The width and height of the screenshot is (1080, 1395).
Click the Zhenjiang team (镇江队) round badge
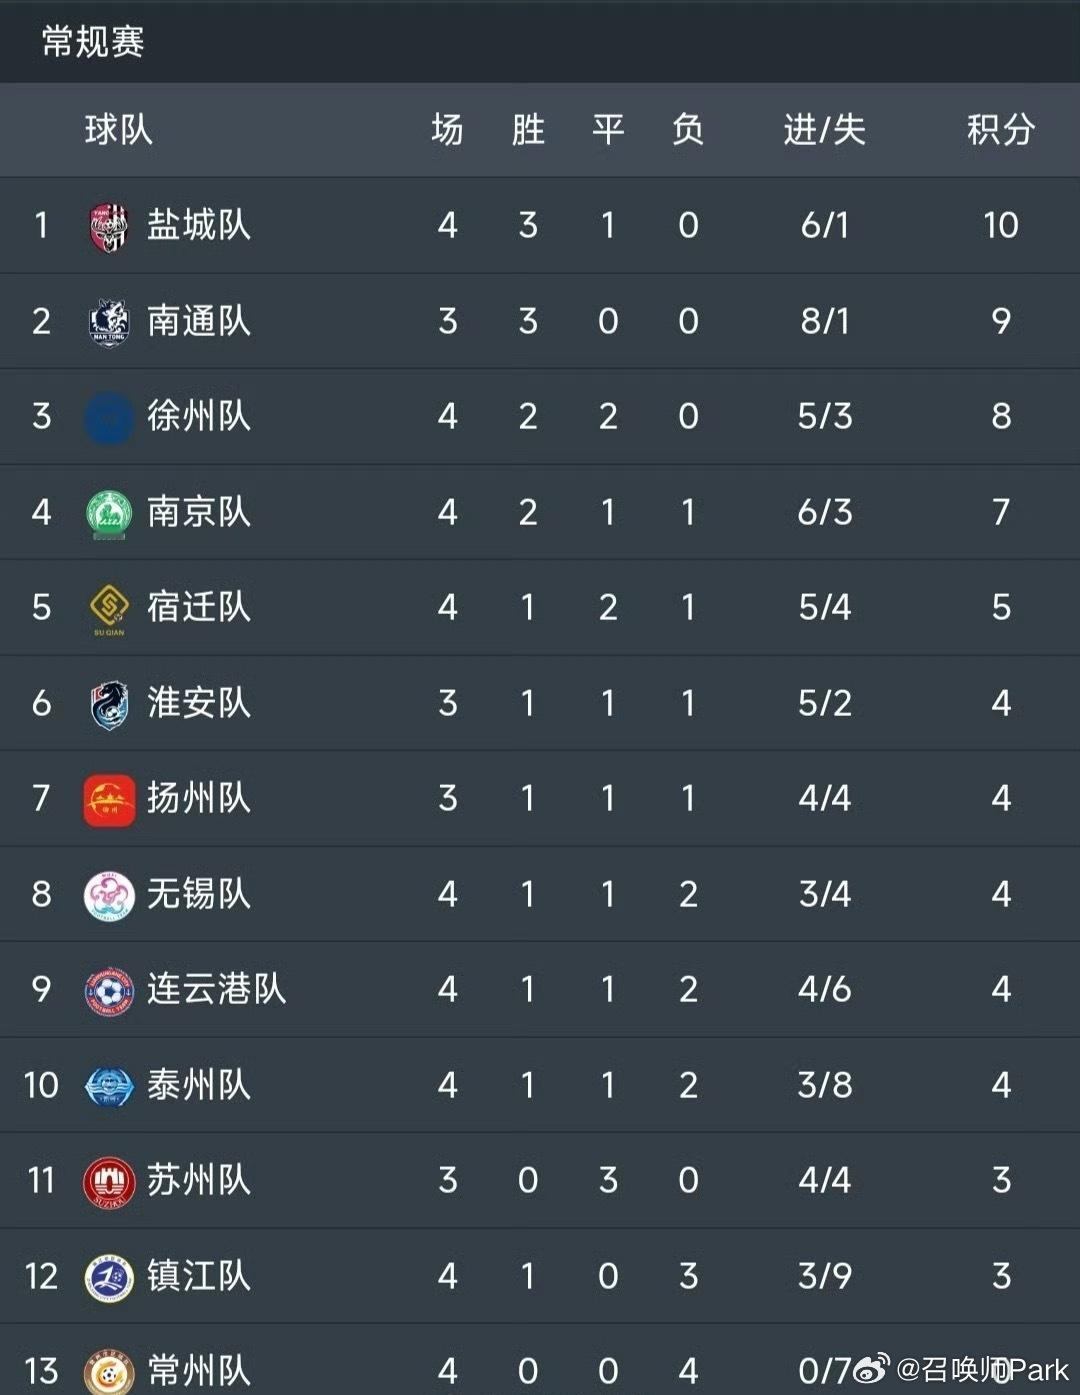coord(109,1277)
